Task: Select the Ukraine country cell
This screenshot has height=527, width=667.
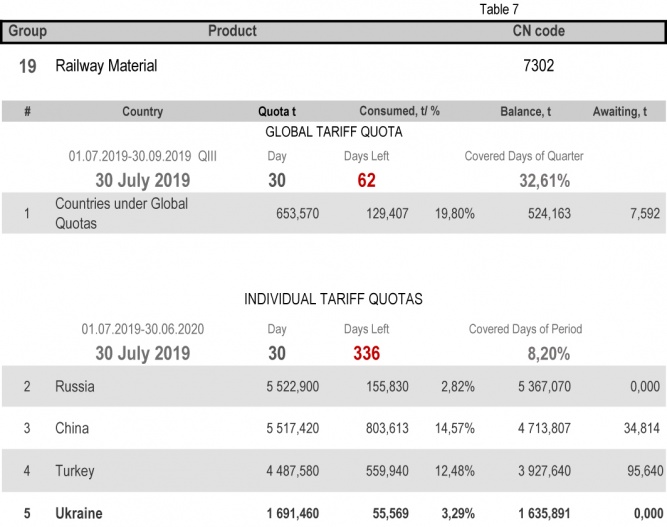Action: (81, 514)
